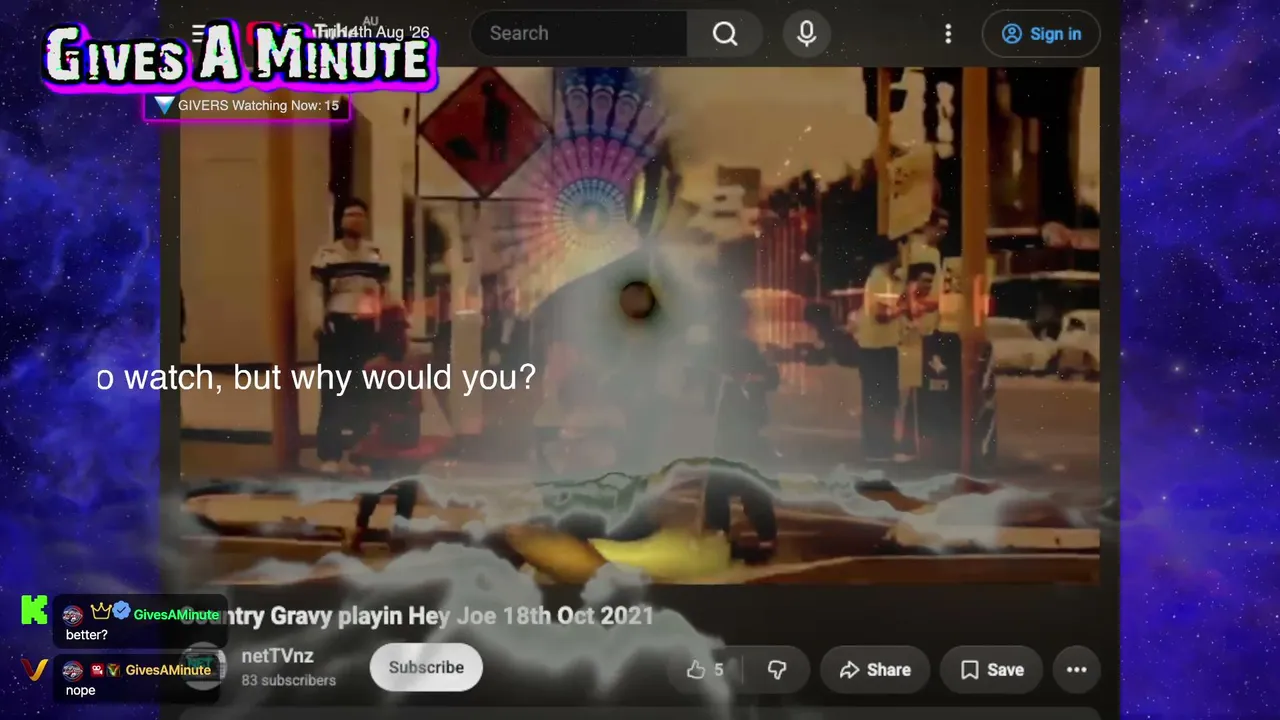Save the video to a playlist
Viewport: 1280px width, 720px height.
click(992, 670)
